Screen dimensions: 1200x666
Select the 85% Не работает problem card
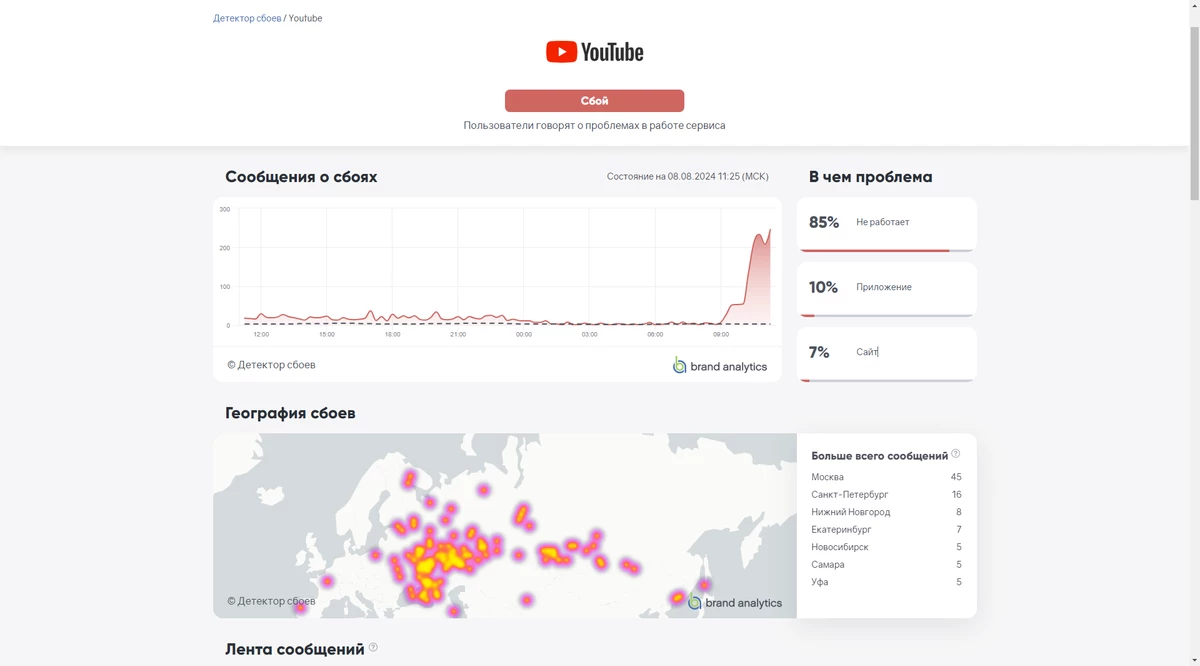click(x=886, y=224)
